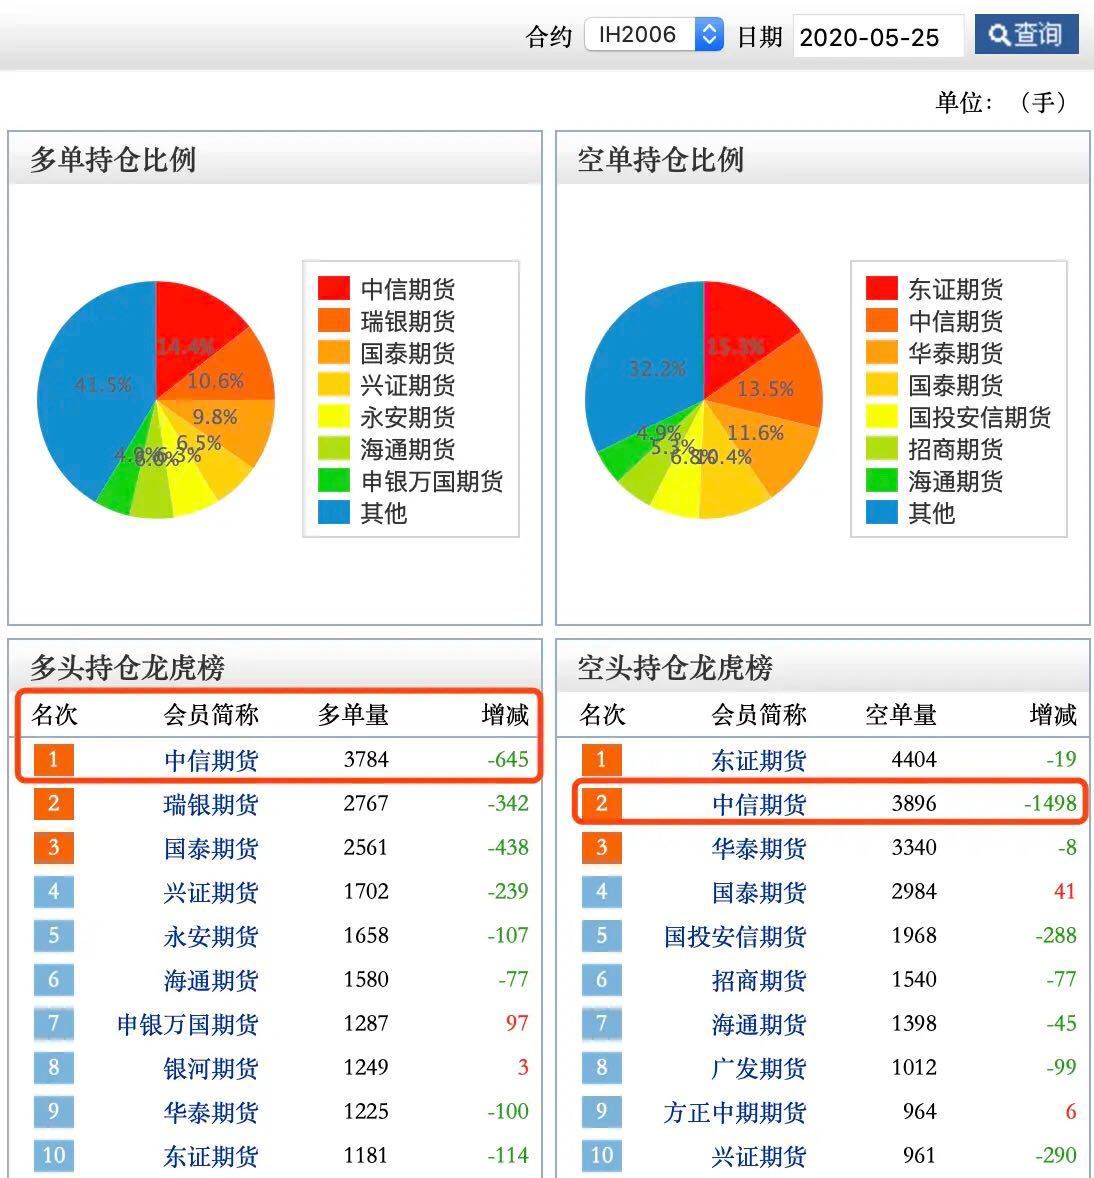Click the blue 查询 search button
The height and width of the screenshot is (1178, 1094).
click(x=1026, y=35)
